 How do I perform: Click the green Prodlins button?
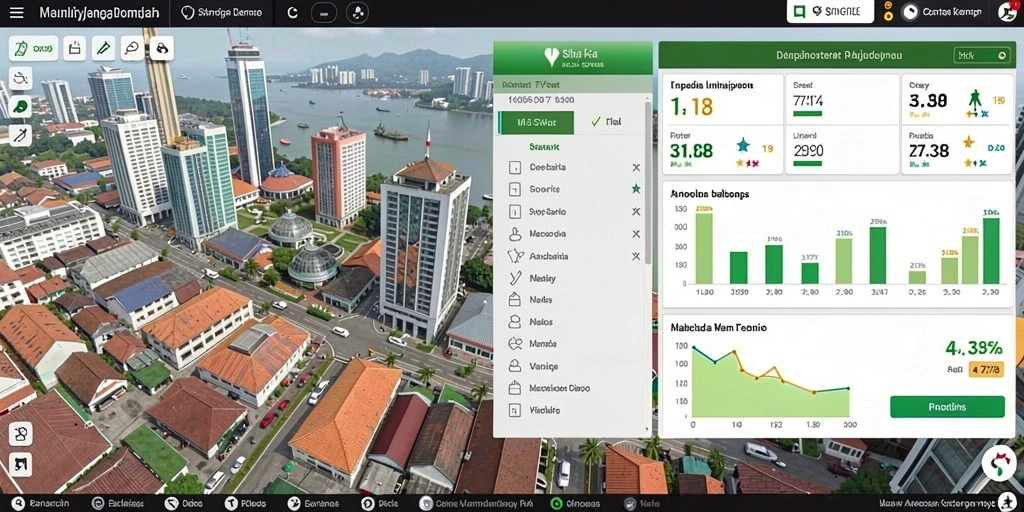[947, 407]
